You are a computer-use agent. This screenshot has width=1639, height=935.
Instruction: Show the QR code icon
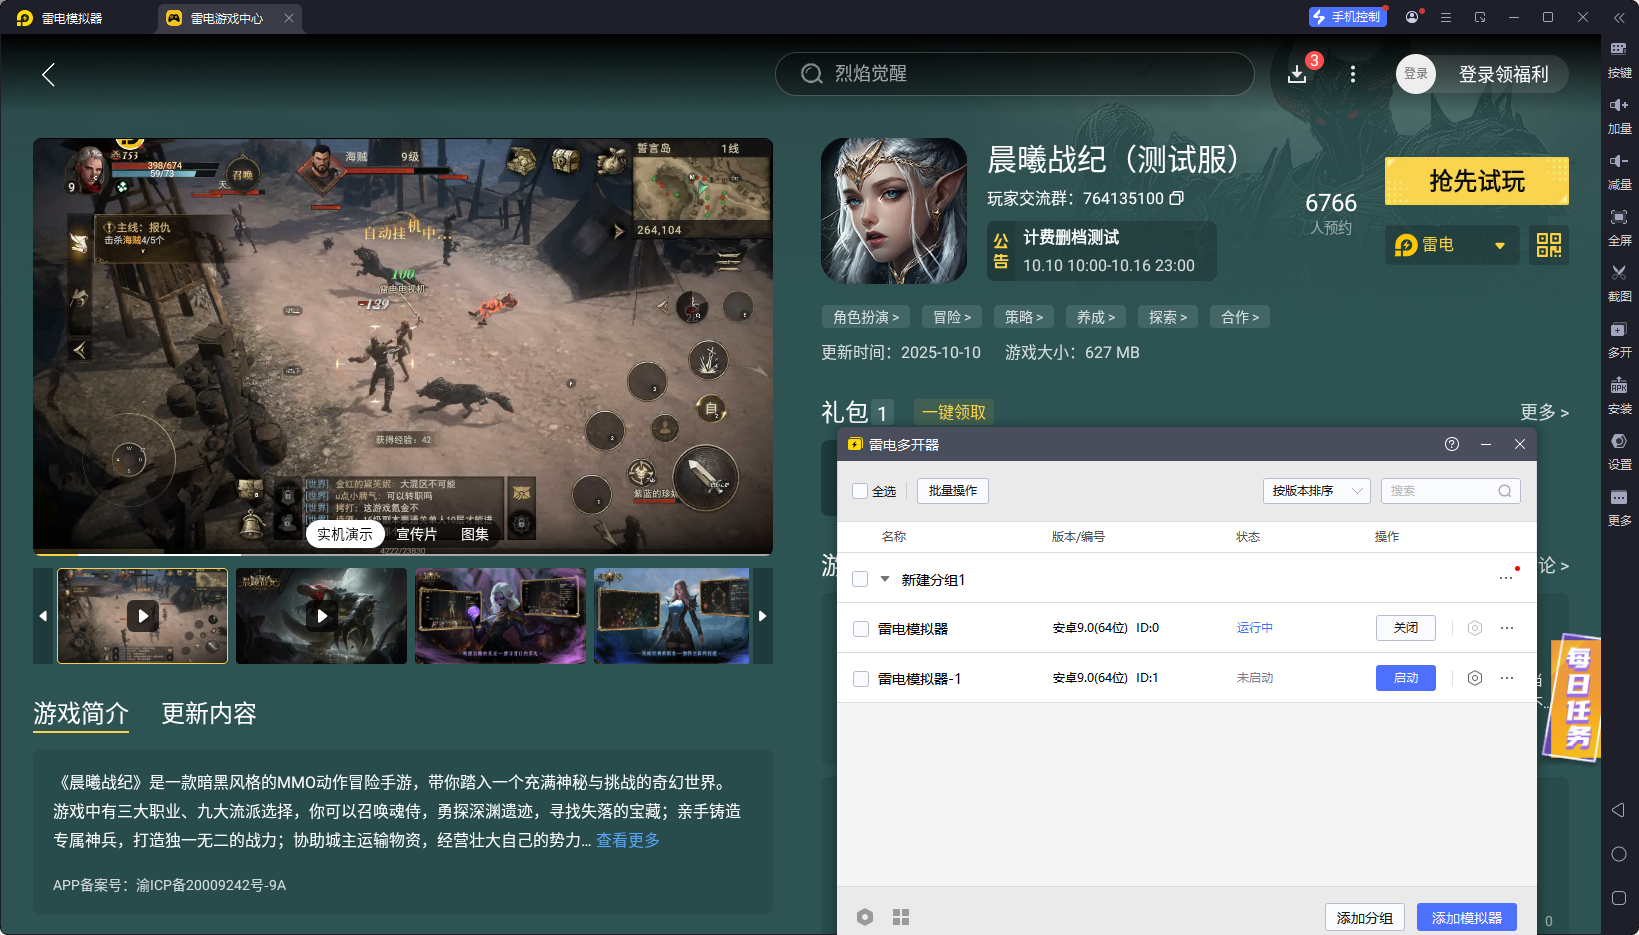pos(1549,245)
